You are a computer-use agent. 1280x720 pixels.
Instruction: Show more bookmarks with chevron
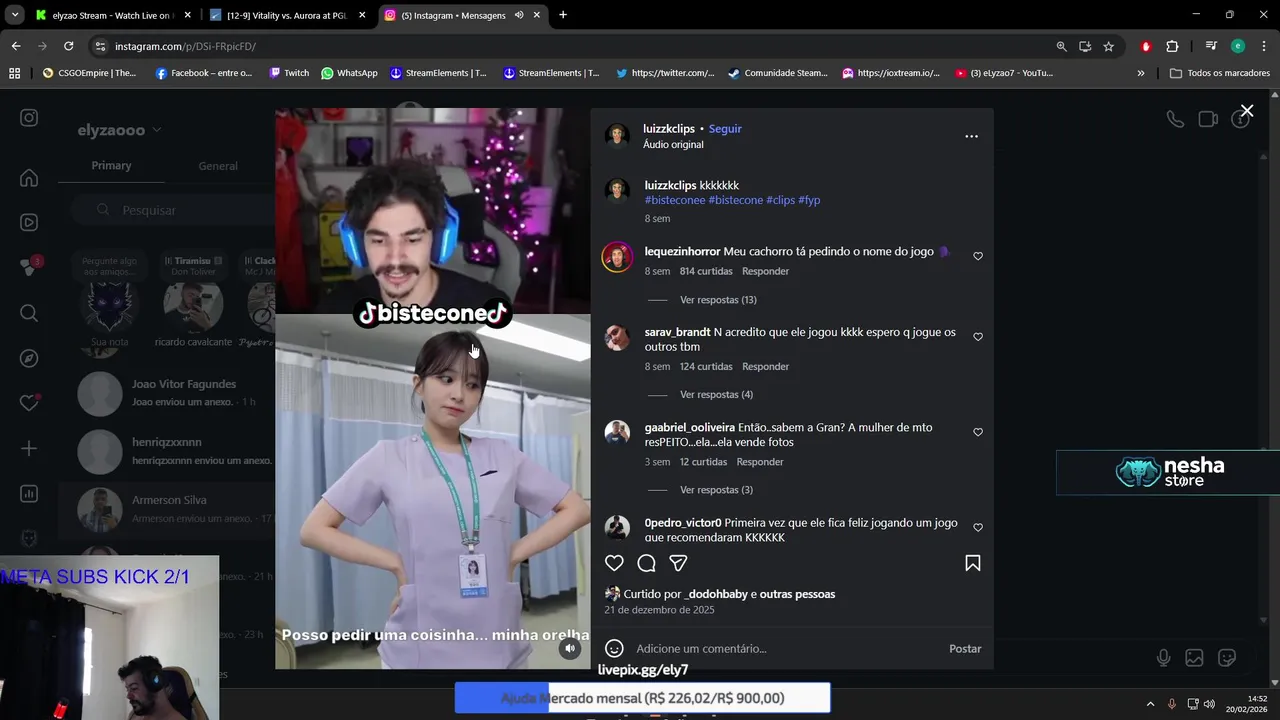(1141, 73)
